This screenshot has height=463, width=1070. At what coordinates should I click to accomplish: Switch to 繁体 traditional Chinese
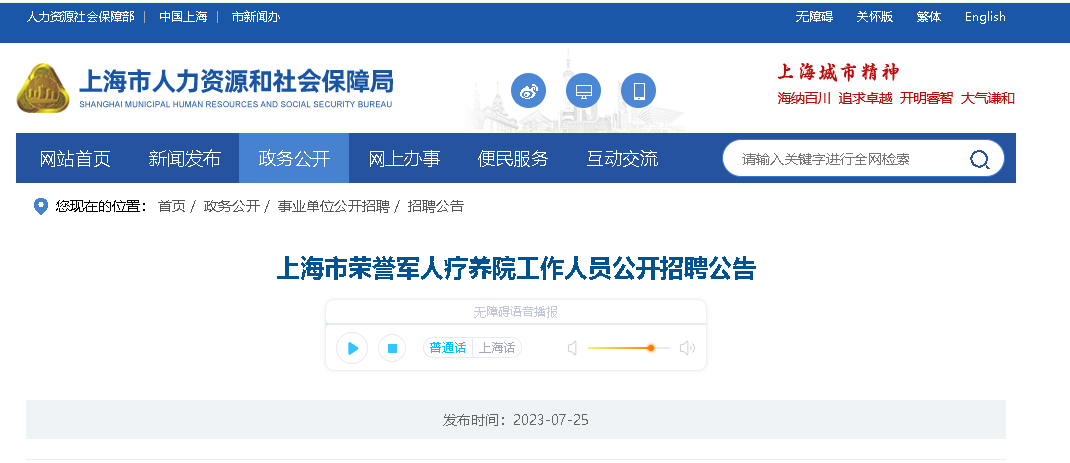929,17
